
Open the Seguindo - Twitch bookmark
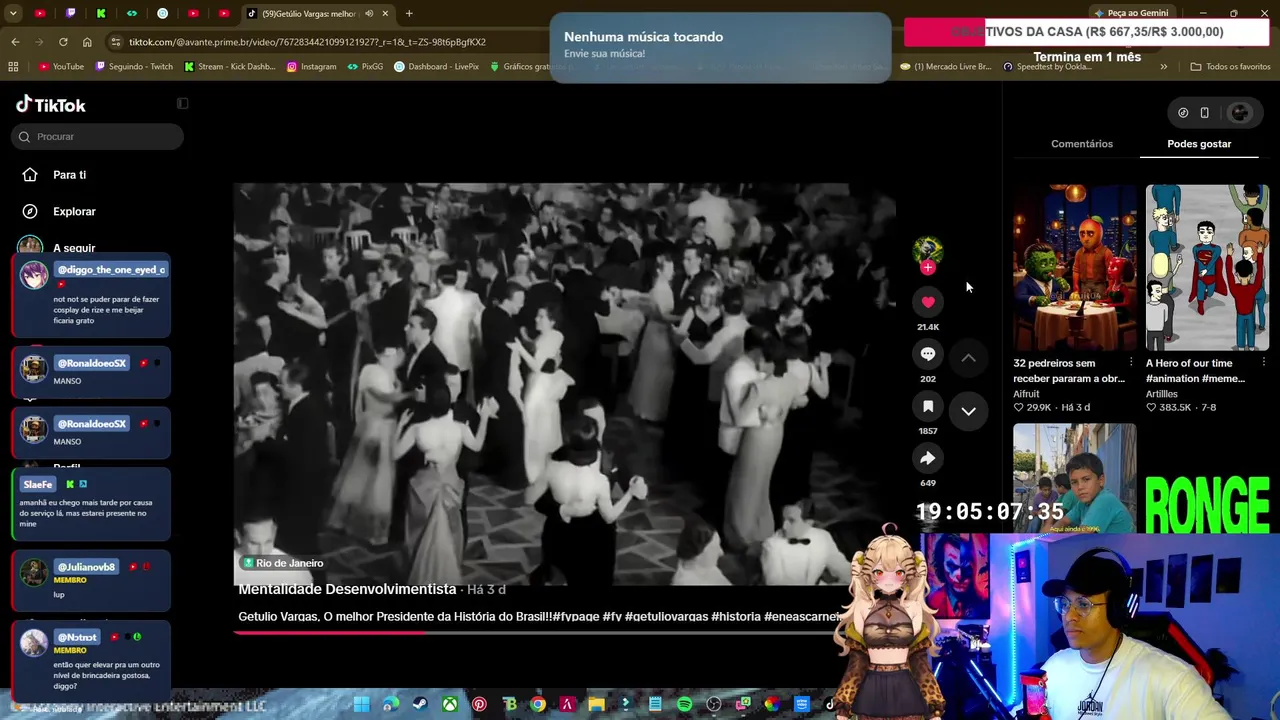pyautogui.click(x=135, y=67)
